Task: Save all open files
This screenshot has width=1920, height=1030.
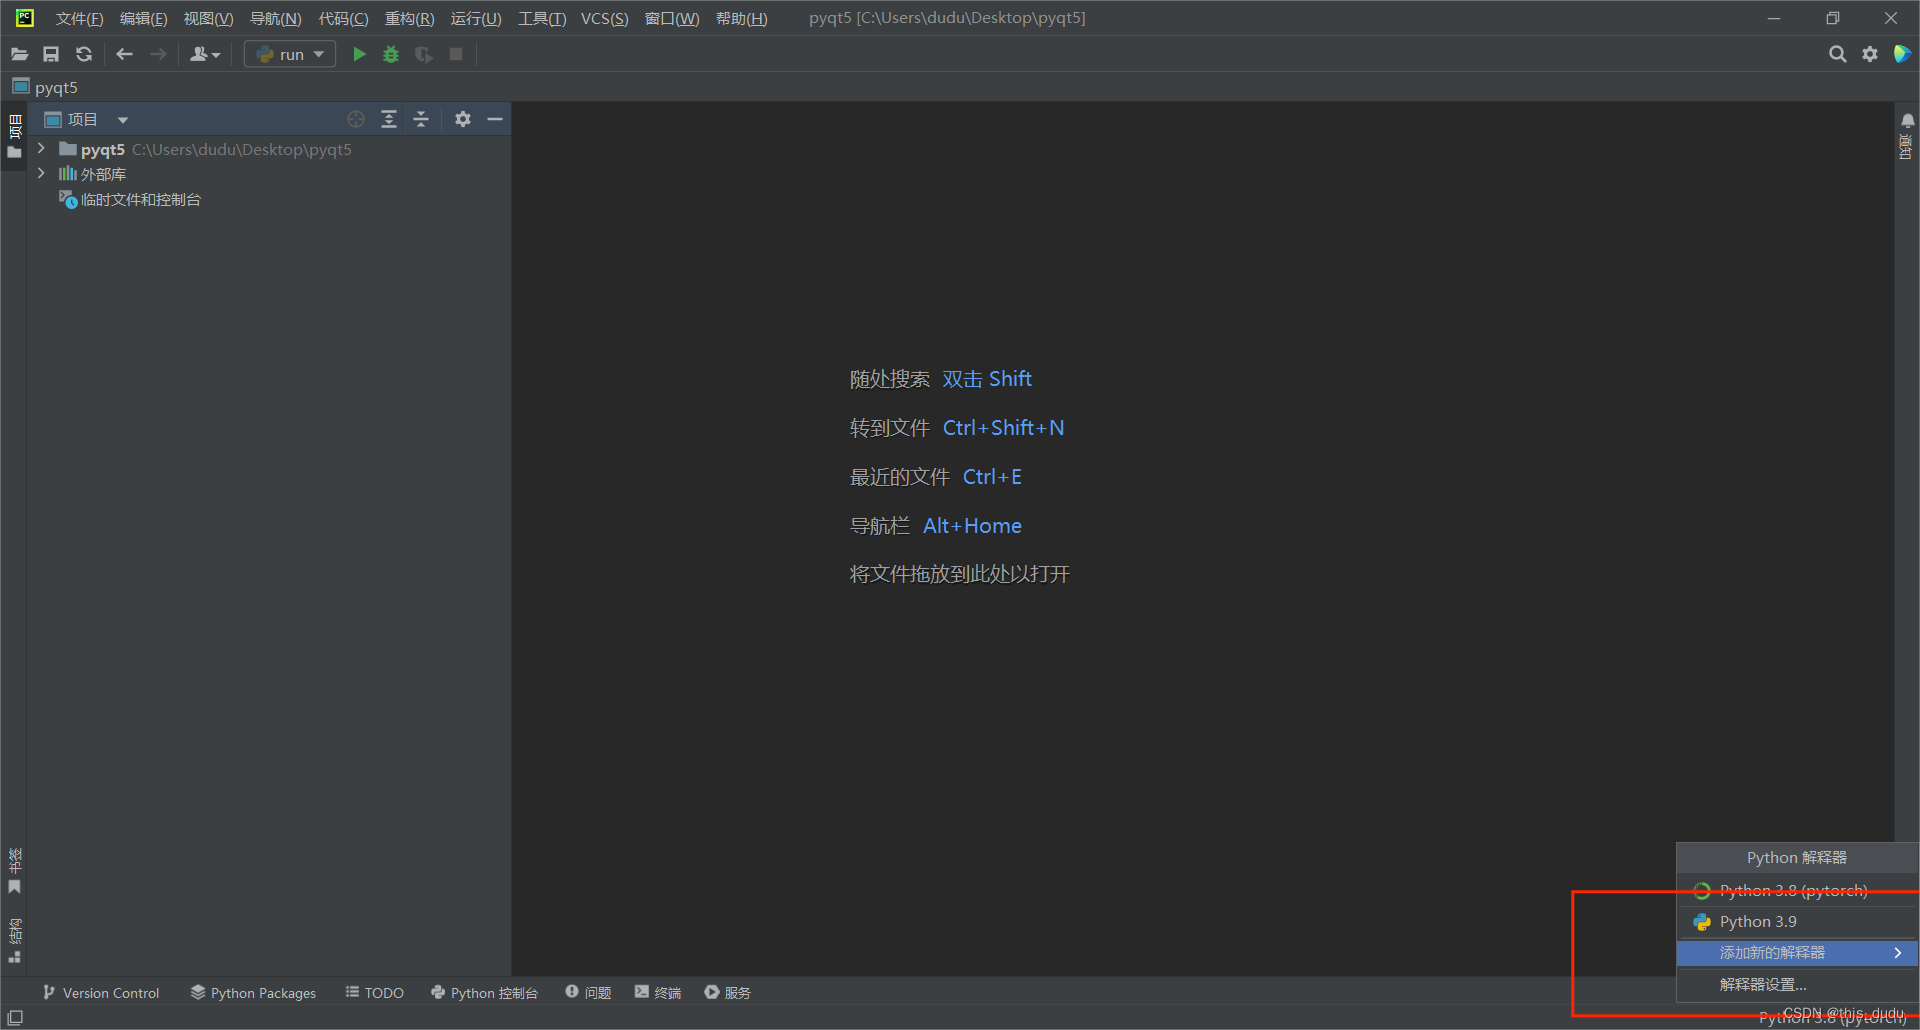Action: (51, 54)
